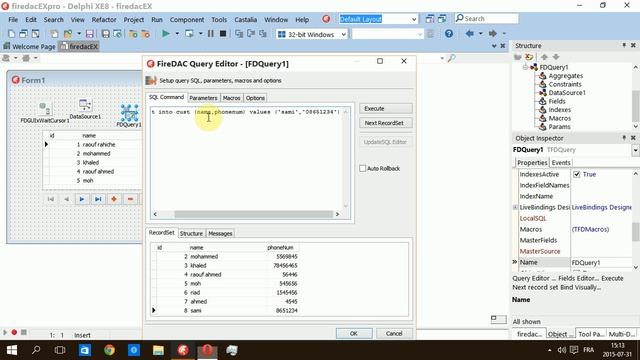Image resolution: width=640 pixels, height=360 pixels.
Task: Click the Pause toolbar icon
Action: pos(211,34)
